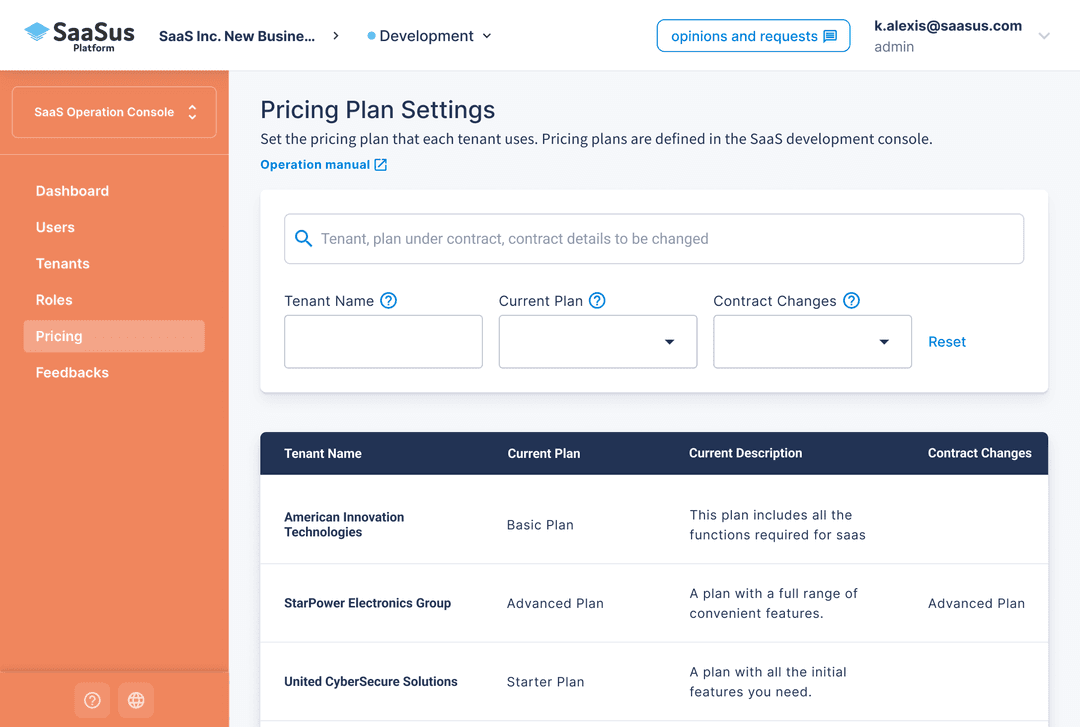Viewport: 1080px width, 727px height.
Task: Open the tooltip icon next to Contract Changes
Action: coord(851,300)
